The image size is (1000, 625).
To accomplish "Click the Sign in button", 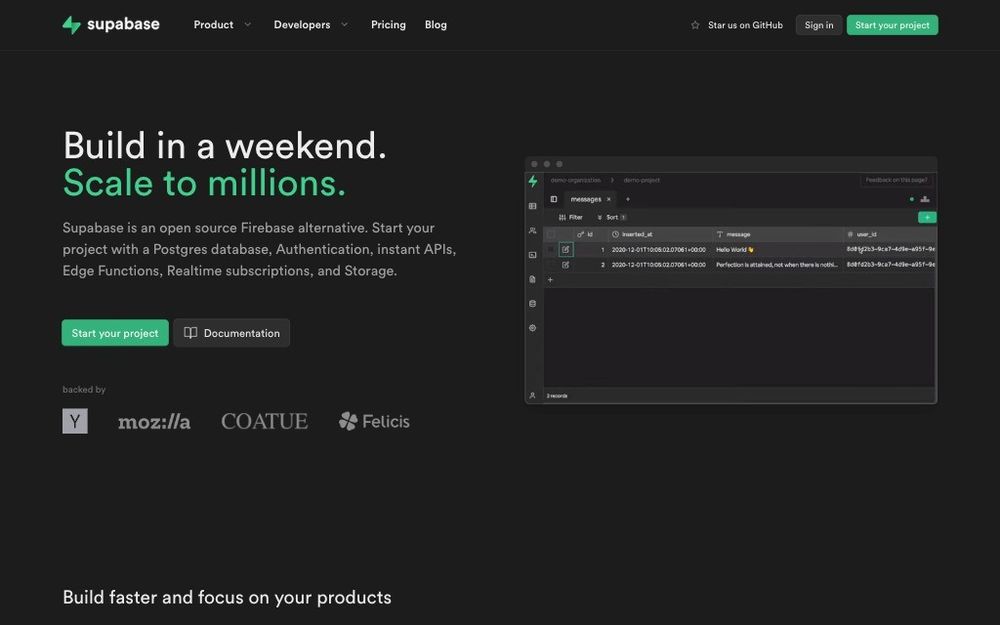I will [819, 25].
